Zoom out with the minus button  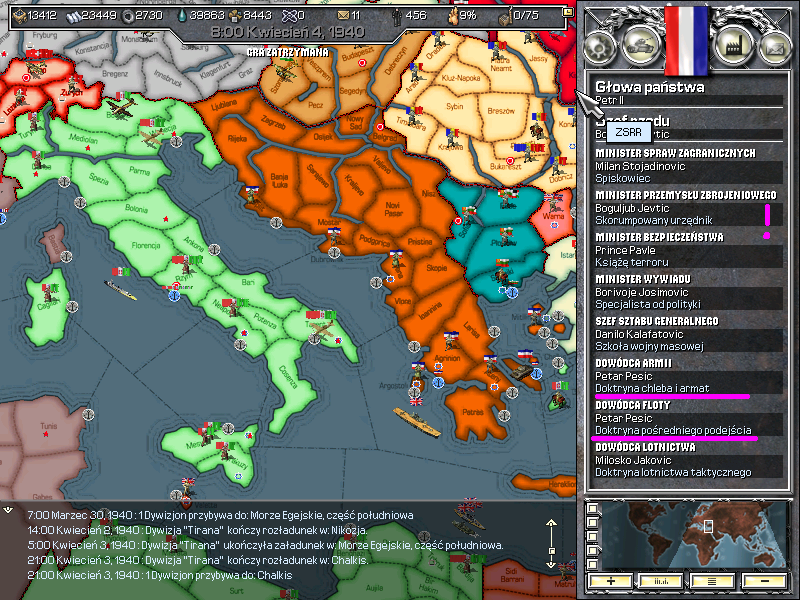click(x=764, y=581)
